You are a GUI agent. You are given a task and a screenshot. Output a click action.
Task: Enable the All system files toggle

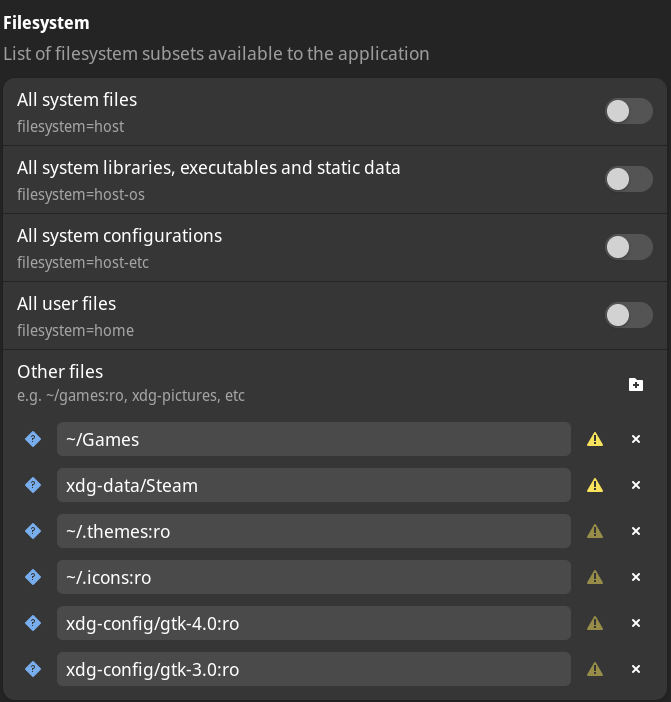point(629,111)
